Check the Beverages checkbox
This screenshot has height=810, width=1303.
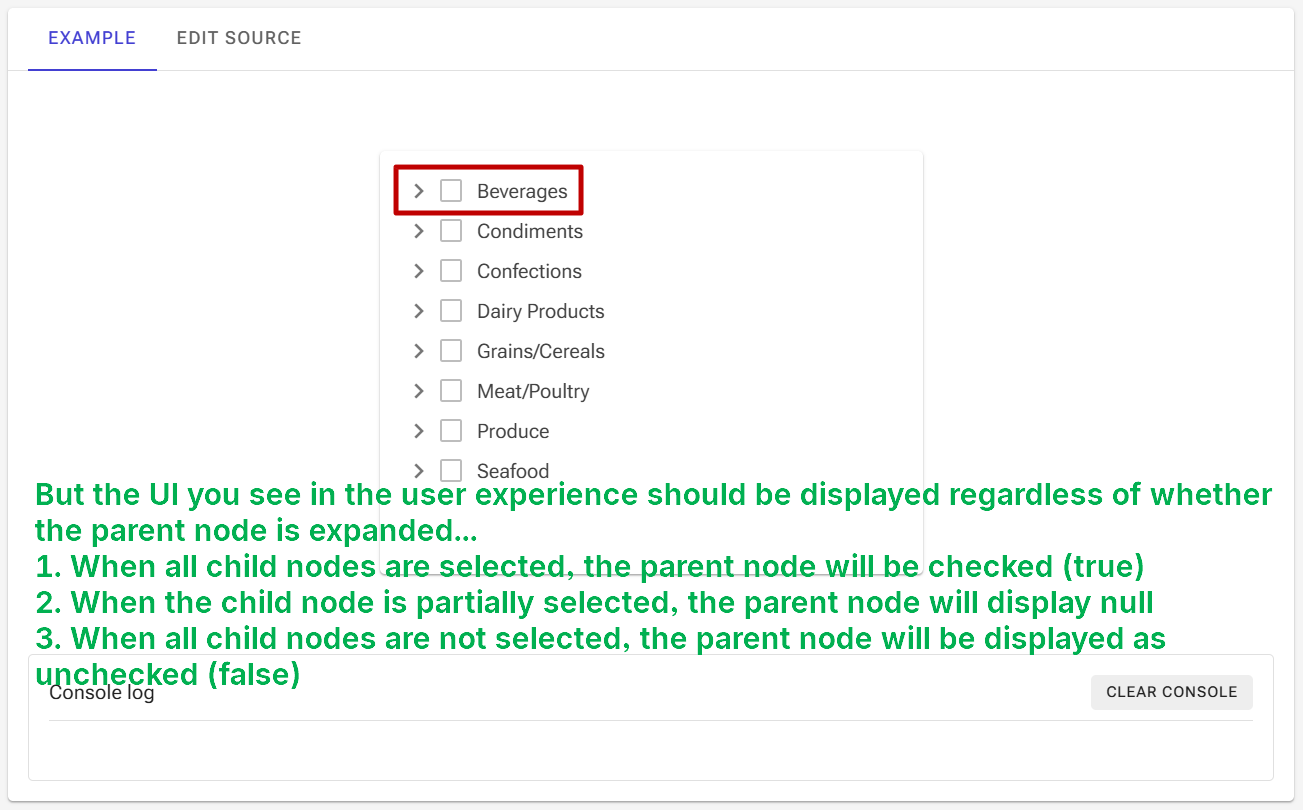(451, 191)
